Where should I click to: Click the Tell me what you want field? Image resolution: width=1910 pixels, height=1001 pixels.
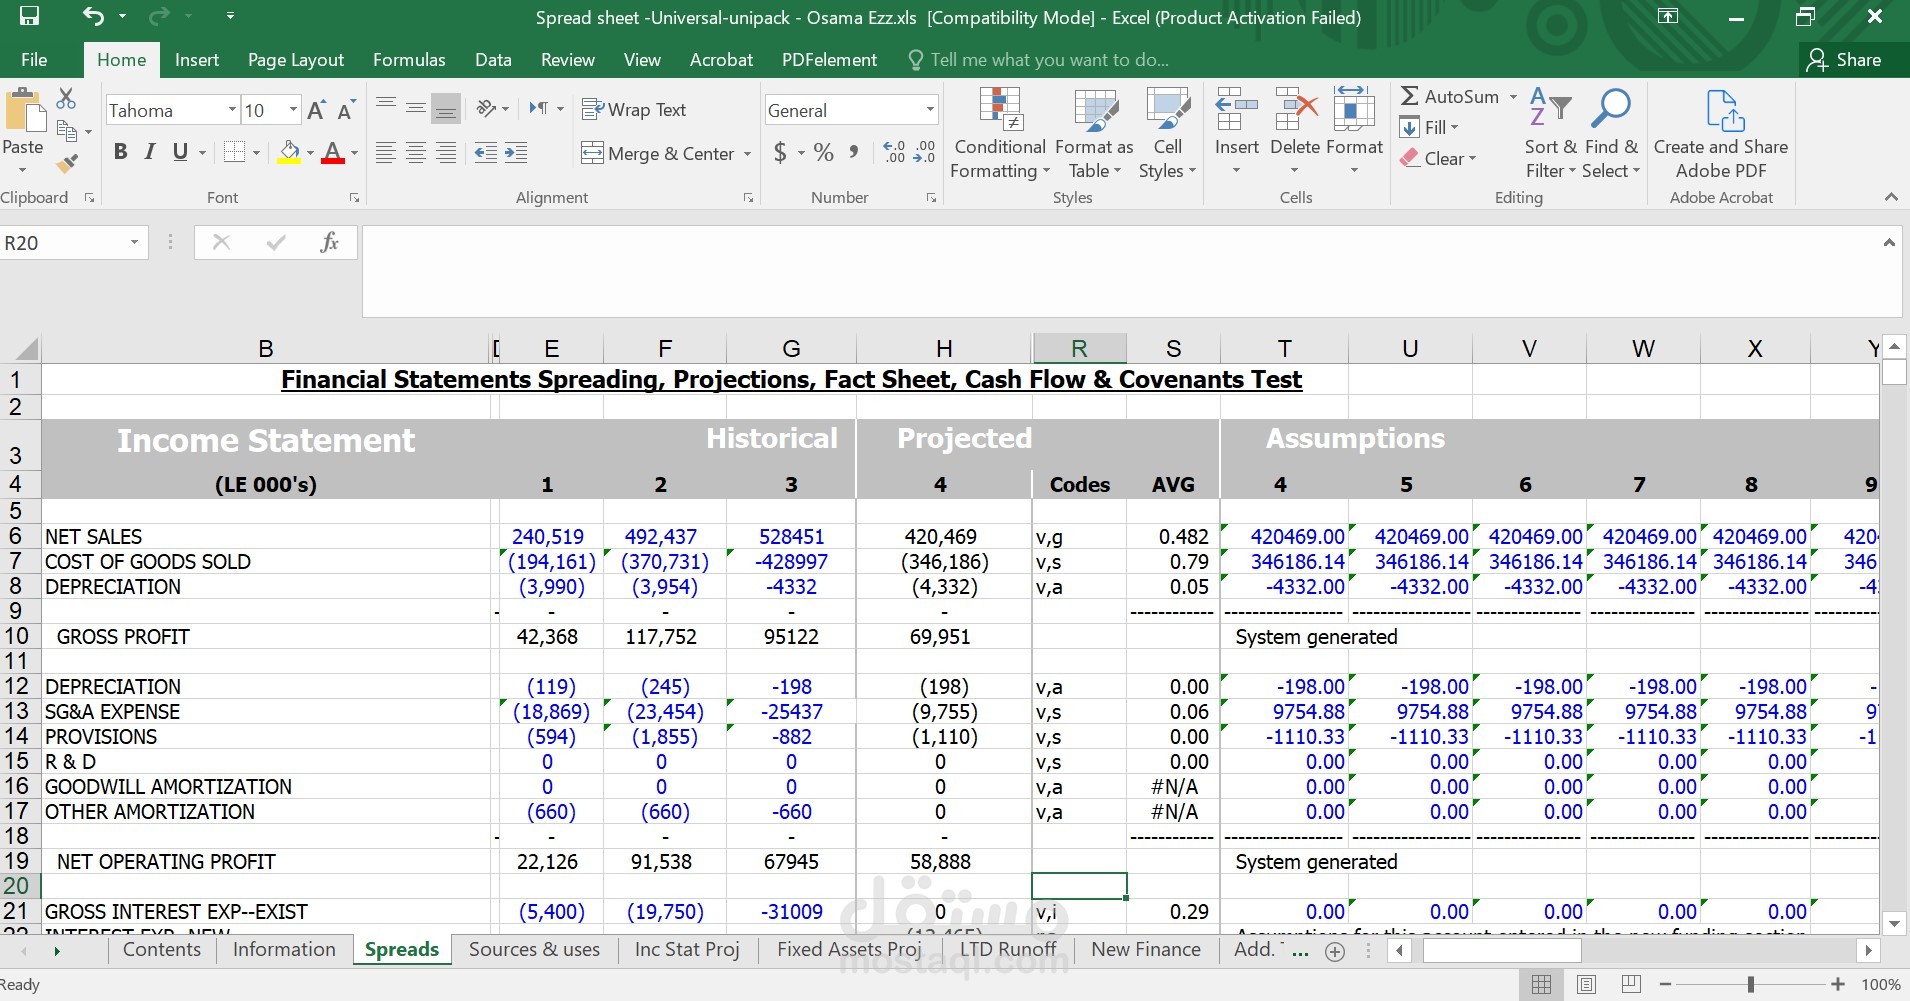pyautogui.click(x=1048, y=60)
